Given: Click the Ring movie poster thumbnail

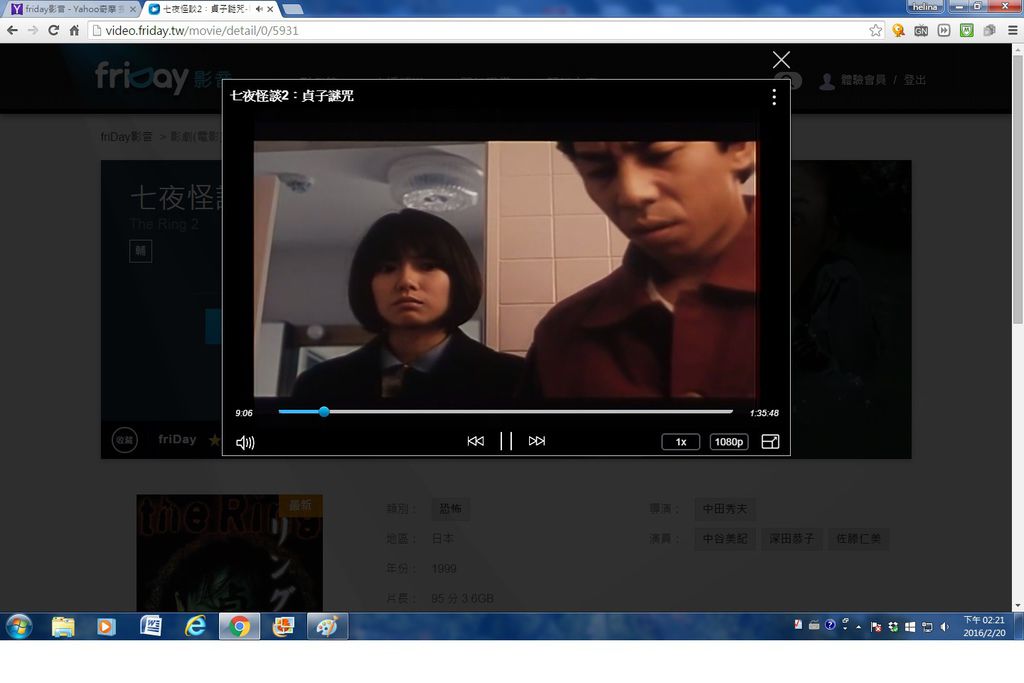Looking at the screenshot, I should click(x=229, y=553).
